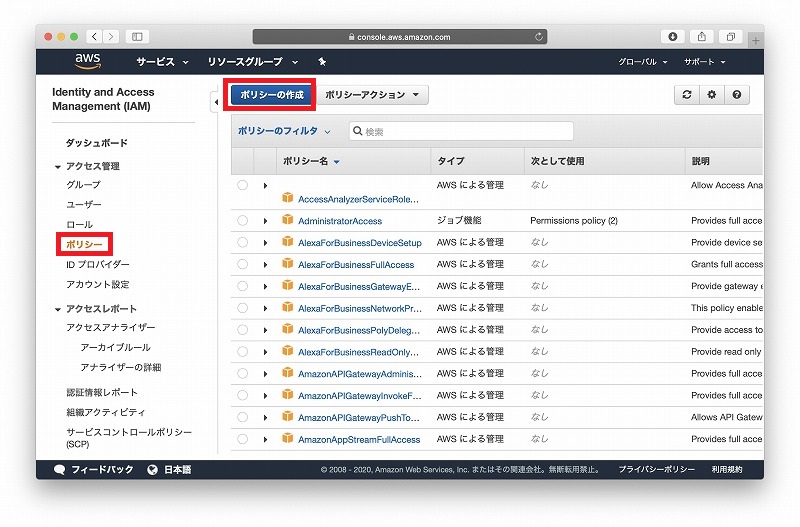Select ポリシー in sidebar
Viewport: 800px width, 527px height.
pos(84,244)
